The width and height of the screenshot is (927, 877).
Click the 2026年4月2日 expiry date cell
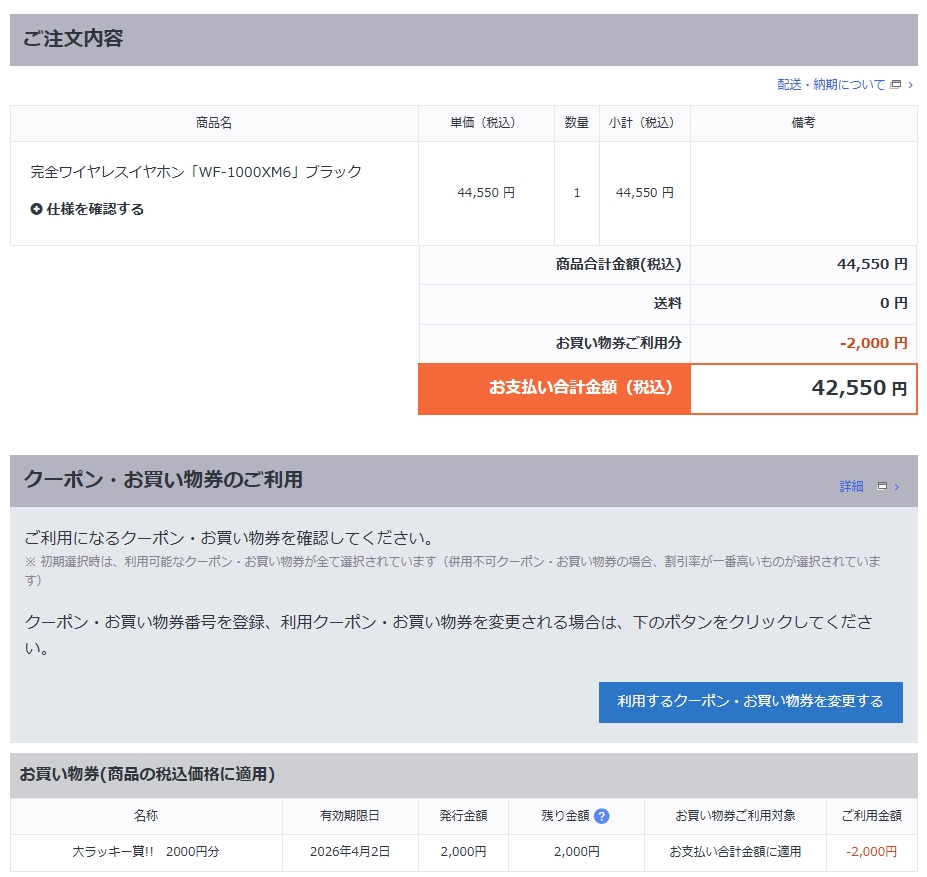pos(350,852)
